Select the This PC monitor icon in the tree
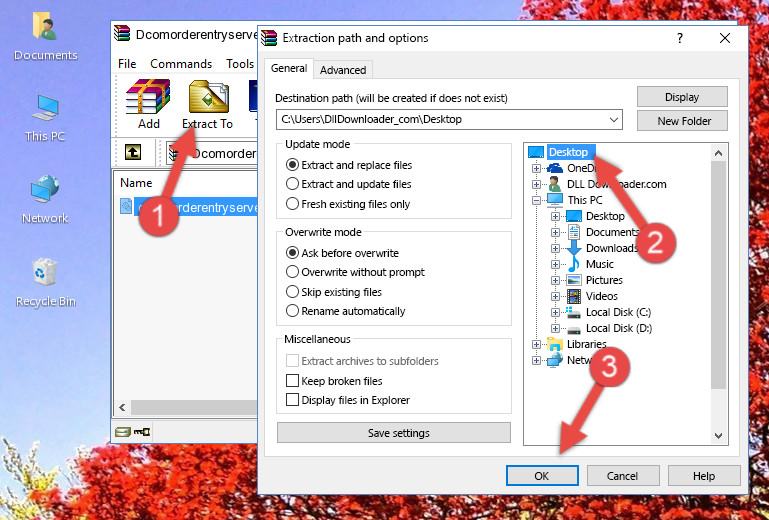This screenshot has height=520, width=769. (555, 200)
